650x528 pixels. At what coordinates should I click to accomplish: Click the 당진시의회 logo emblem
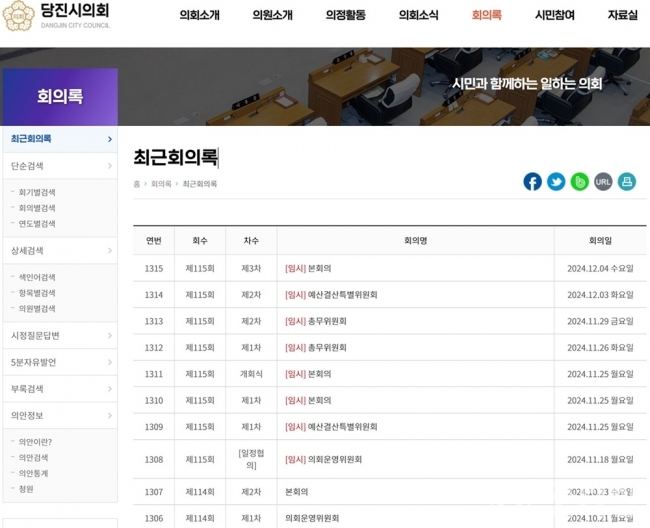[x=17, y=16]
